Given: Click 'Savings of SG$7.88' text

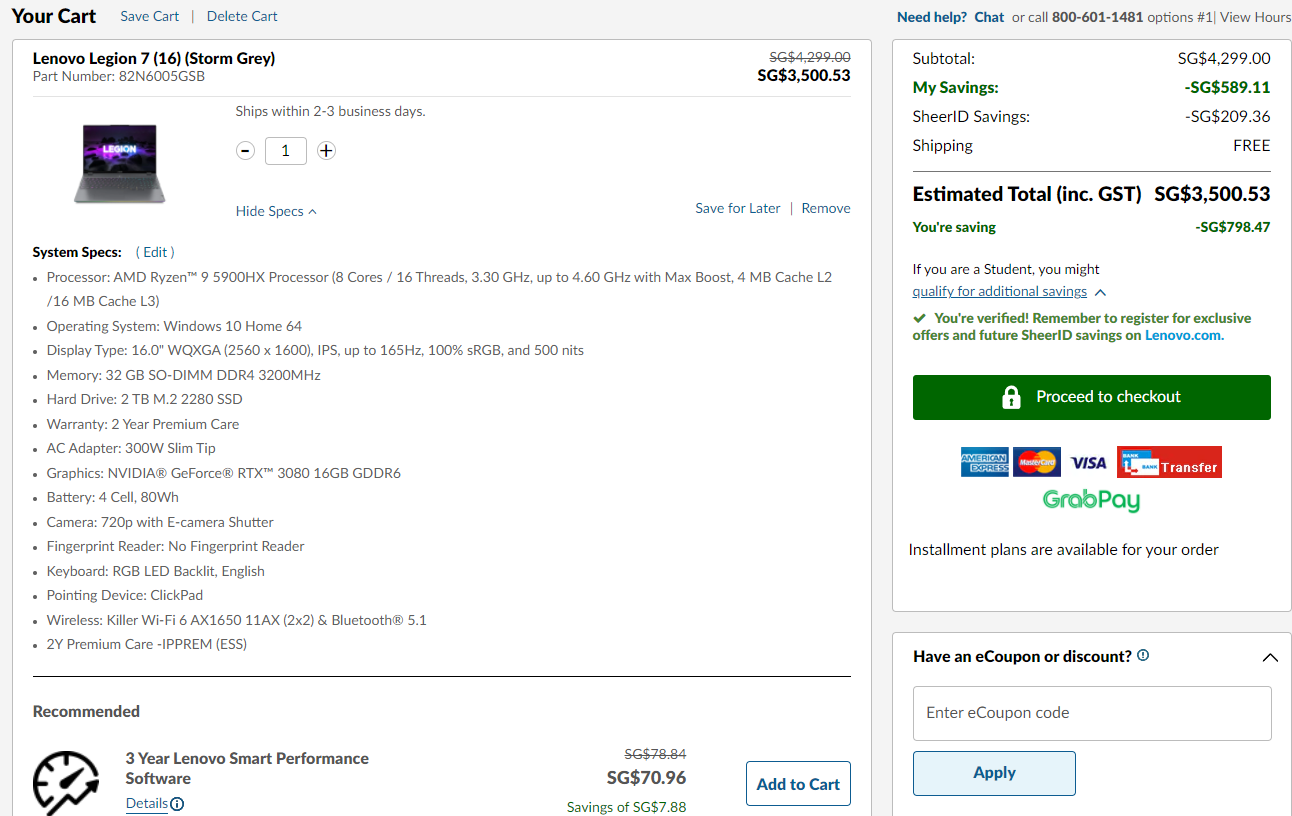Looking at the screenshot, I should (x=626, y=807).
